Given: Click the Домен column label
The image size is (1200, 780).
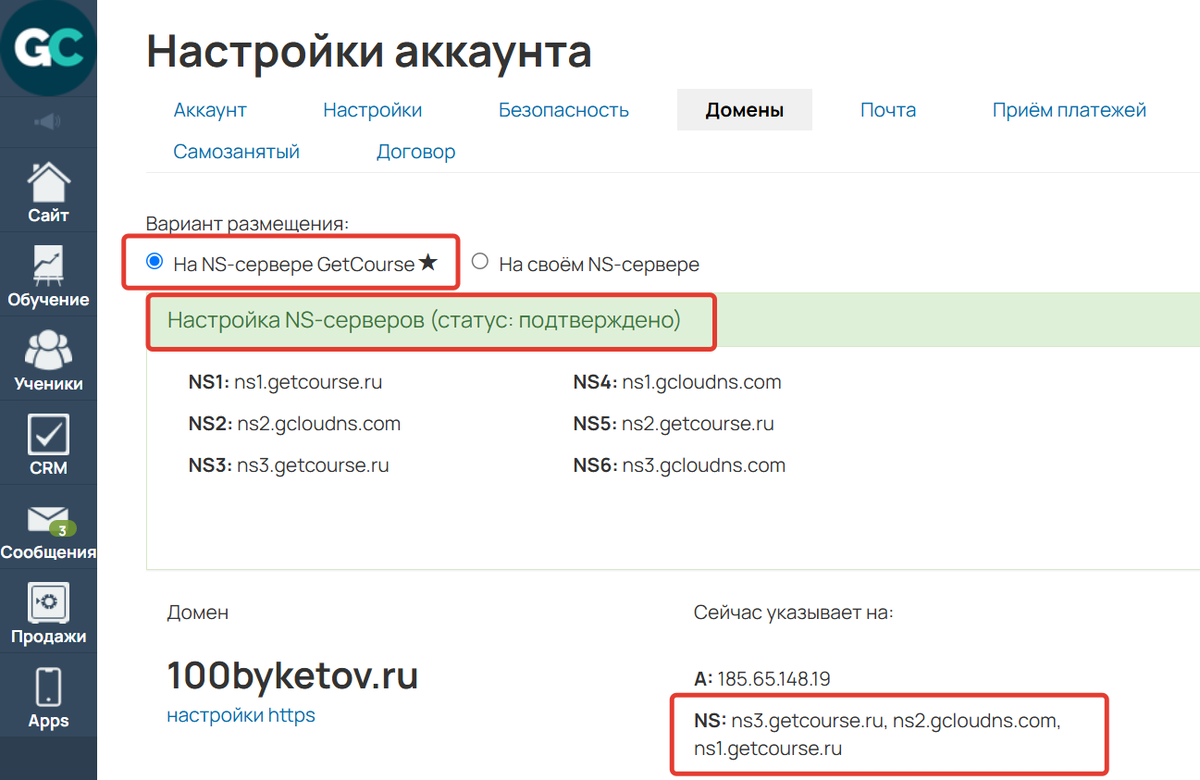Looking at the screenshot, I should pos(198,612).
